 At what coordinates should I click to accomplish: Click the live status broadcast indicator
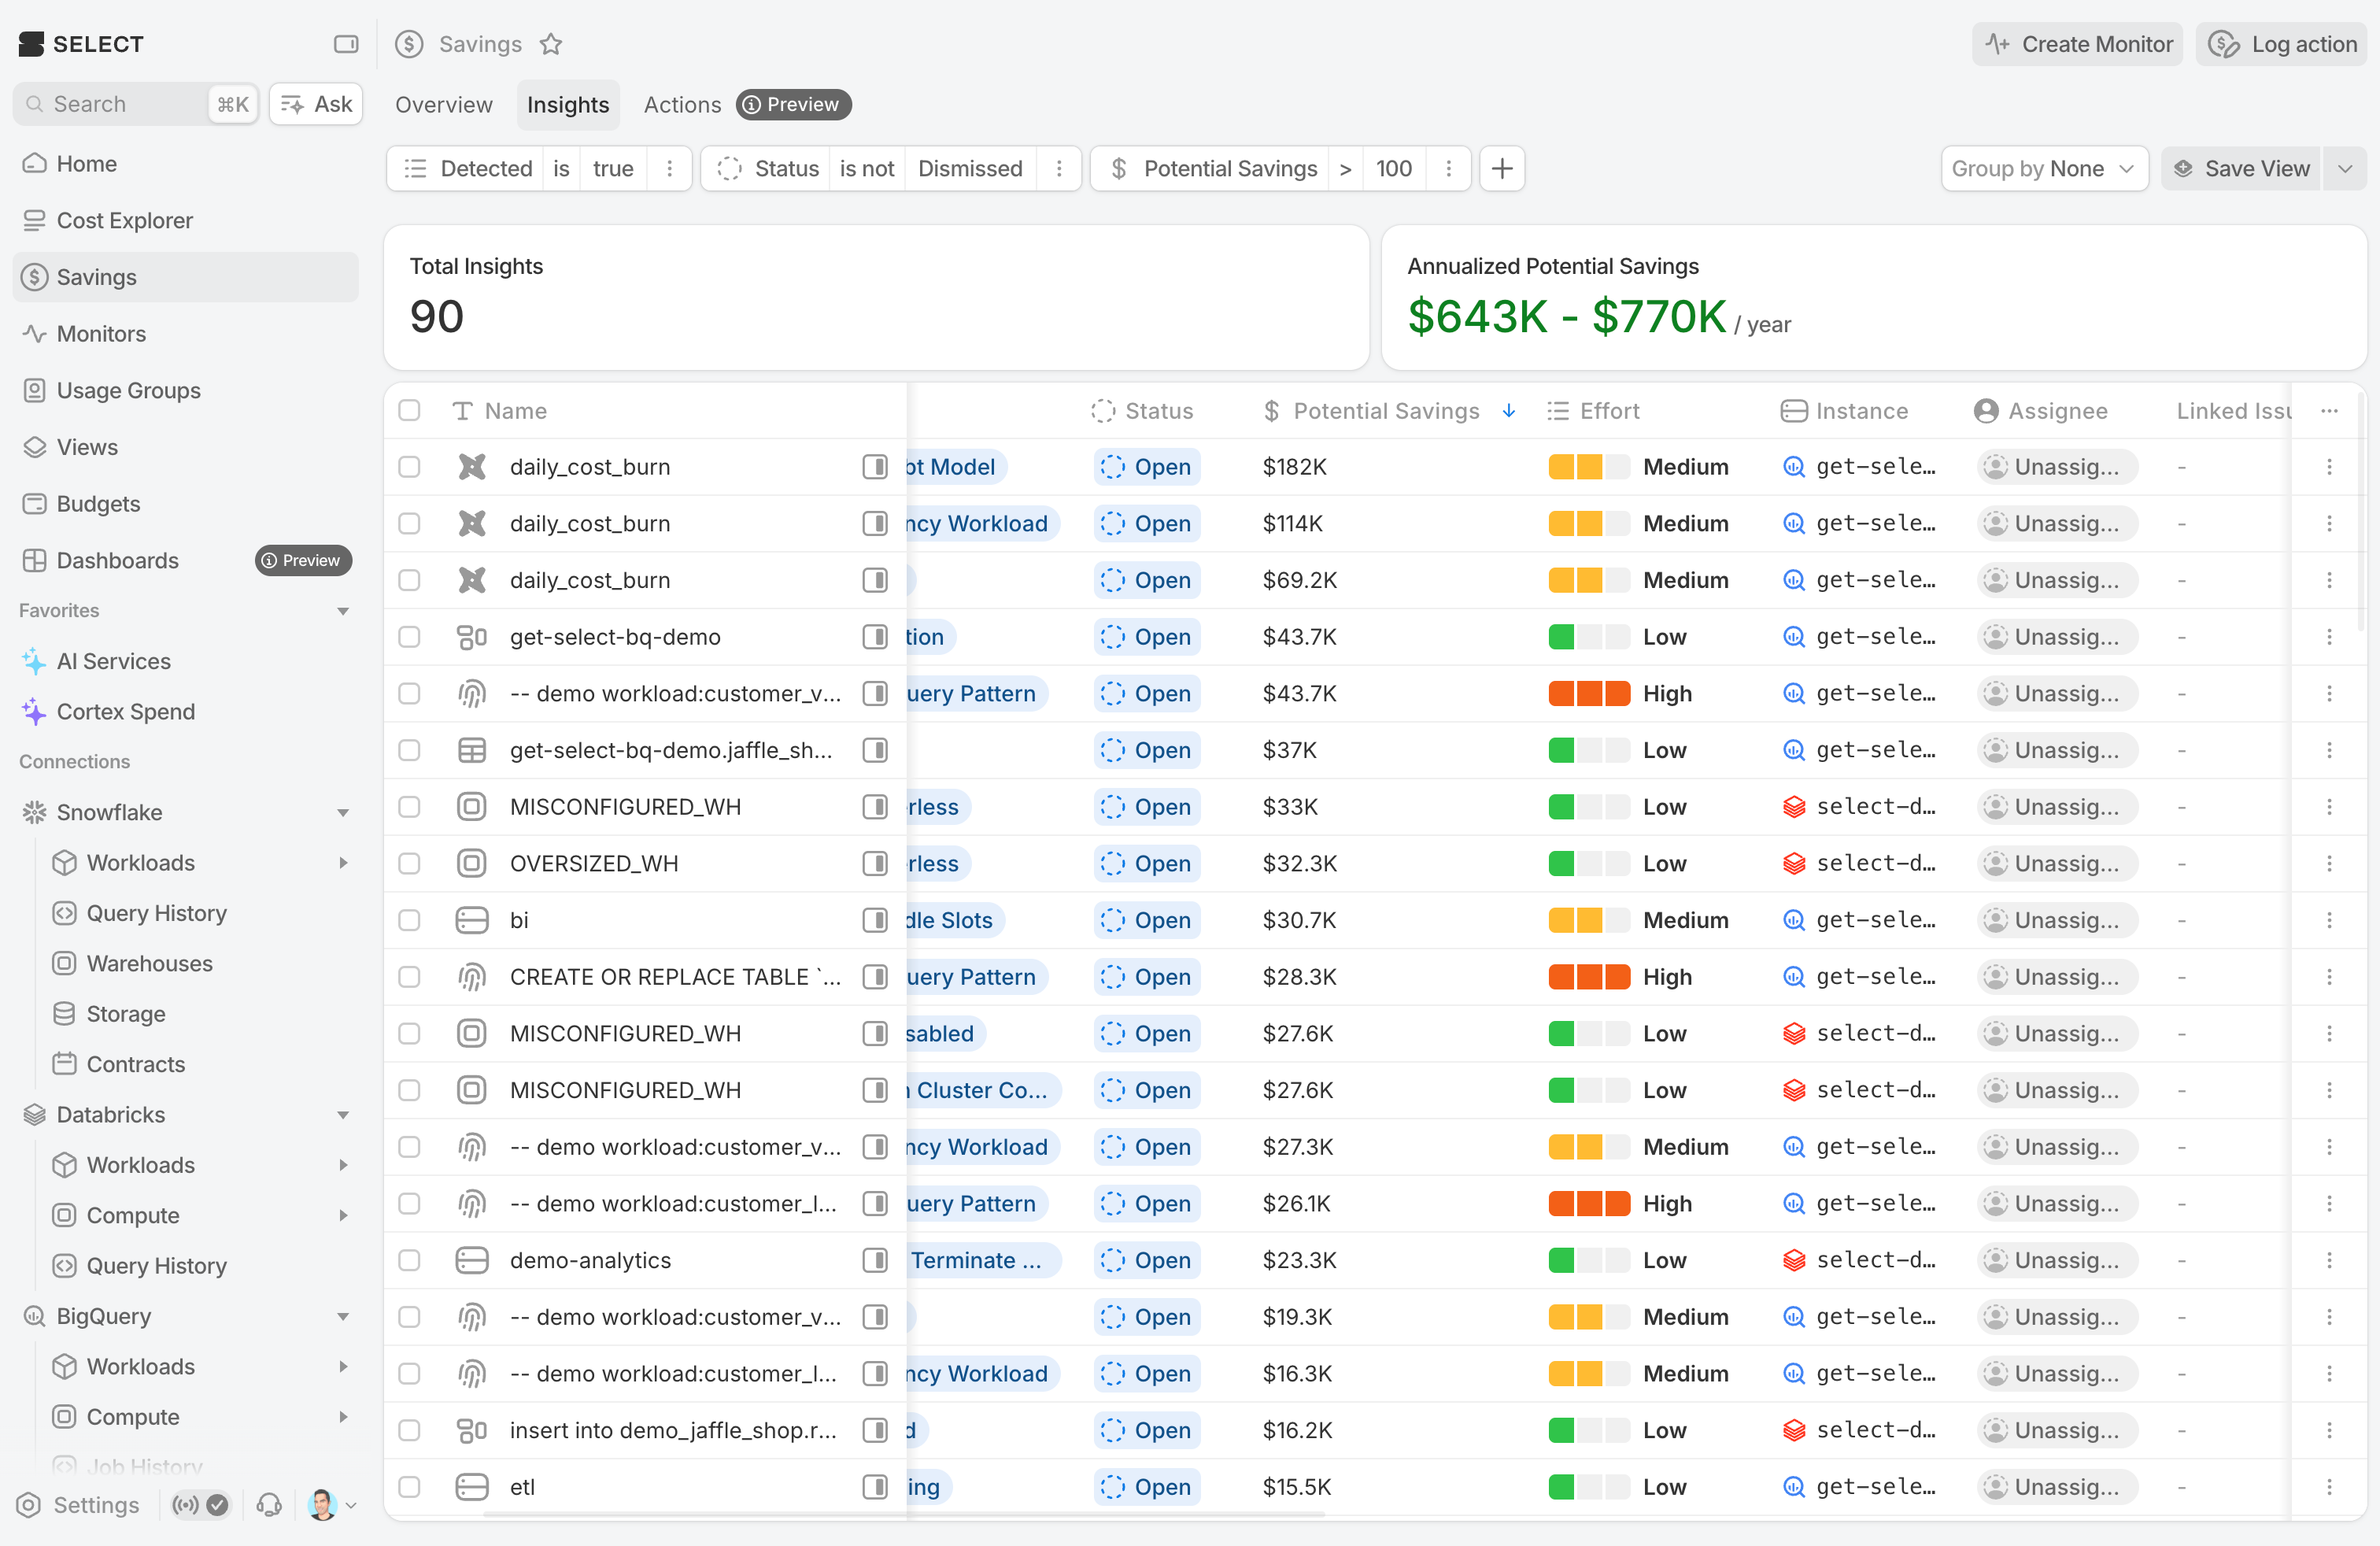[x=200, y=1504]
